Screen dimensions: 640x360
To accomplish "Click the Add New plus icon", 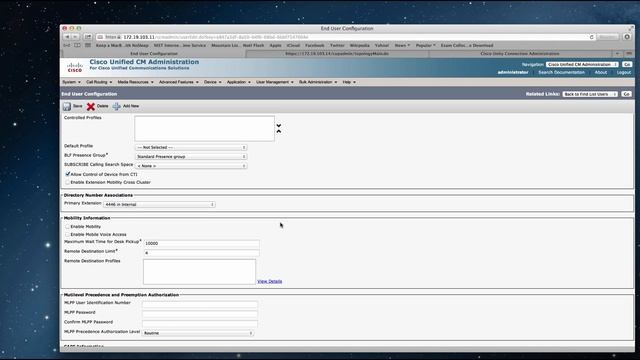I will point(116,107).
